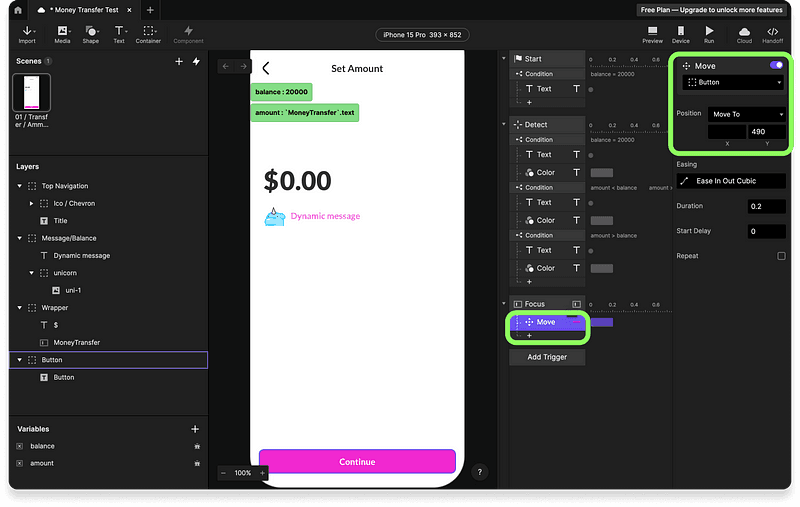Select the Focus trigger
800x507 pixels.
pos(547,304)
